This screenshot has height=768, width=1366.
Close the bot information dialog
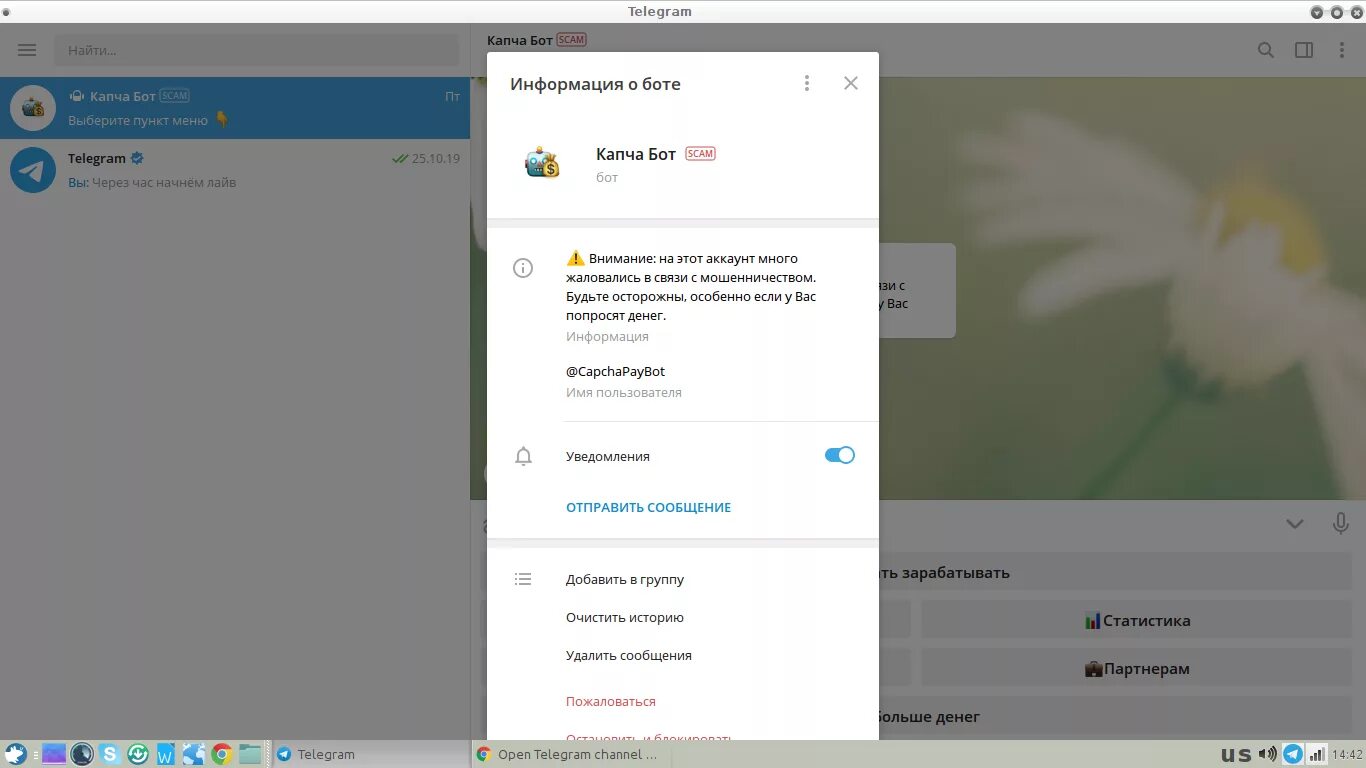(851, 83)
